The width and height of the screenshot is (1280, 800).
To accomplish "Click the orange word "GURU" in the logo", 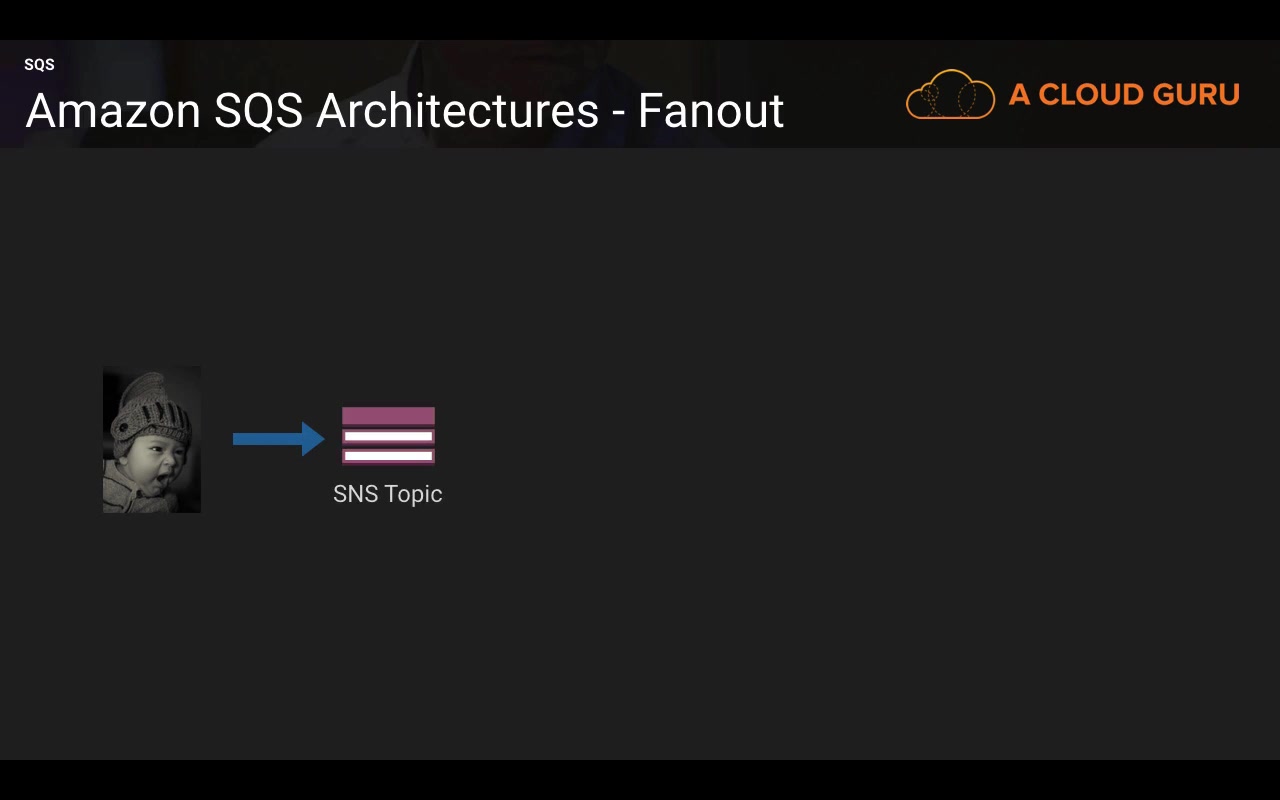I will 1196,95.
